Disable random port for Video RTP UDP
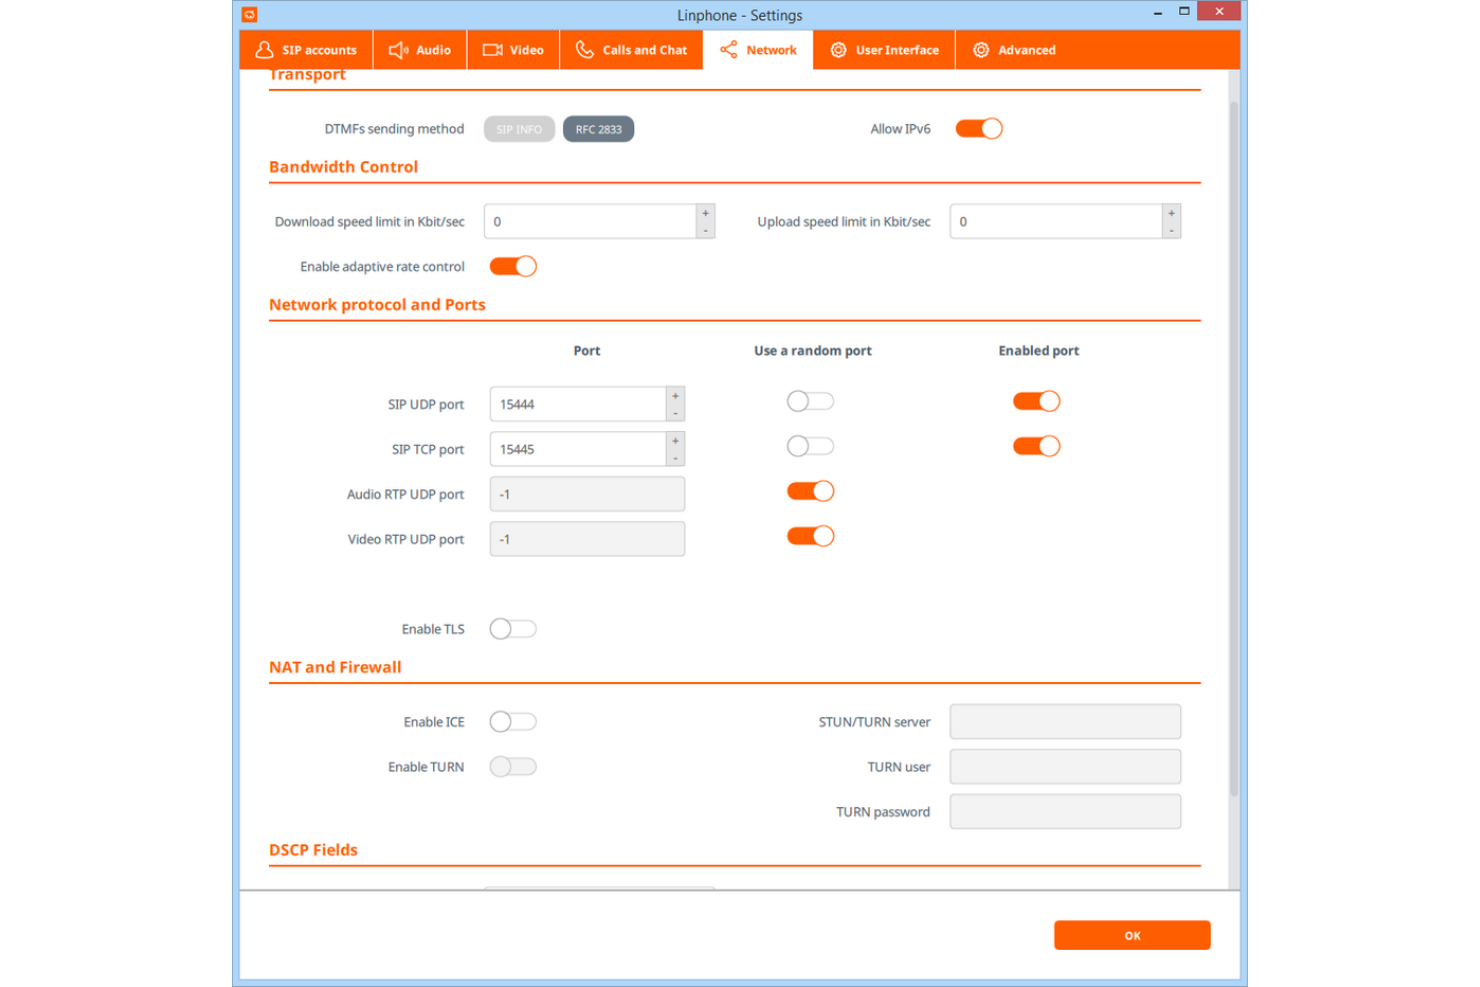This screenshot has height=987, width=1480. pos(810,536)
